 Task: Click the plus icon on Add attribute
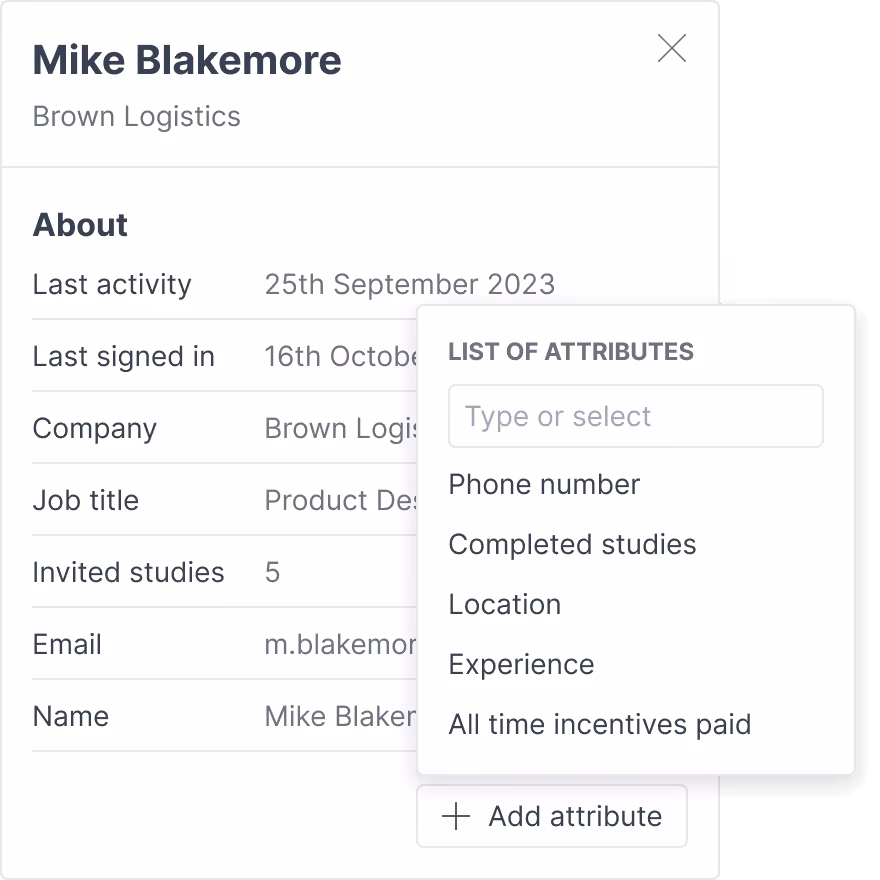pos(455,816)
